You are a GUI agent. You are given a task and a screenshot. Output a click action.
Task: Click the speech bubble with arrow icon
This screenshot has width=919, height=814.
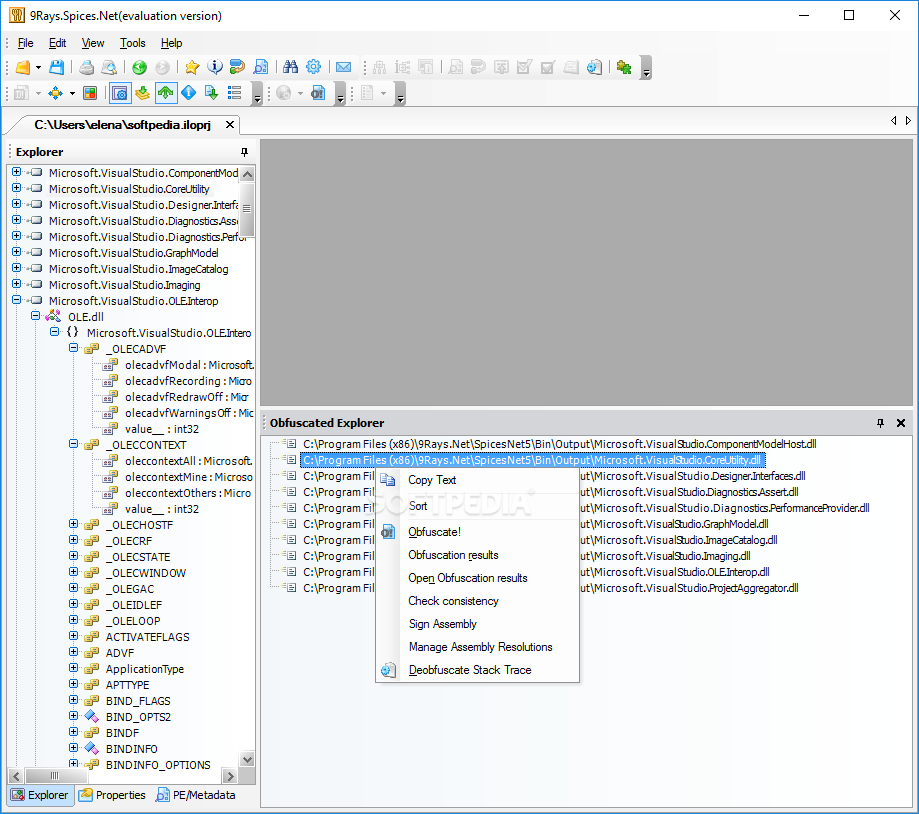(x=237, y=67)
